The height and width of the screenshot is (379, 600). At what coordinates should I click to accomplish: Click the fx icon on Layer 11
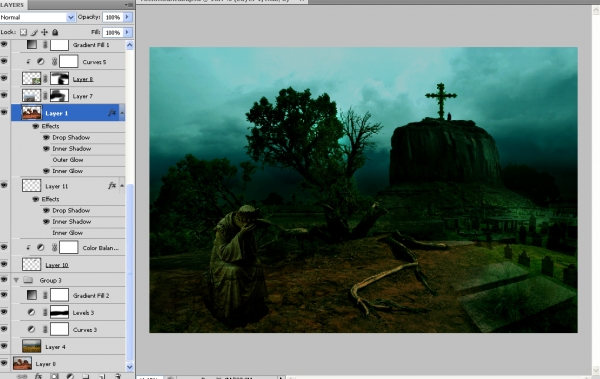[x=112, y=186]
